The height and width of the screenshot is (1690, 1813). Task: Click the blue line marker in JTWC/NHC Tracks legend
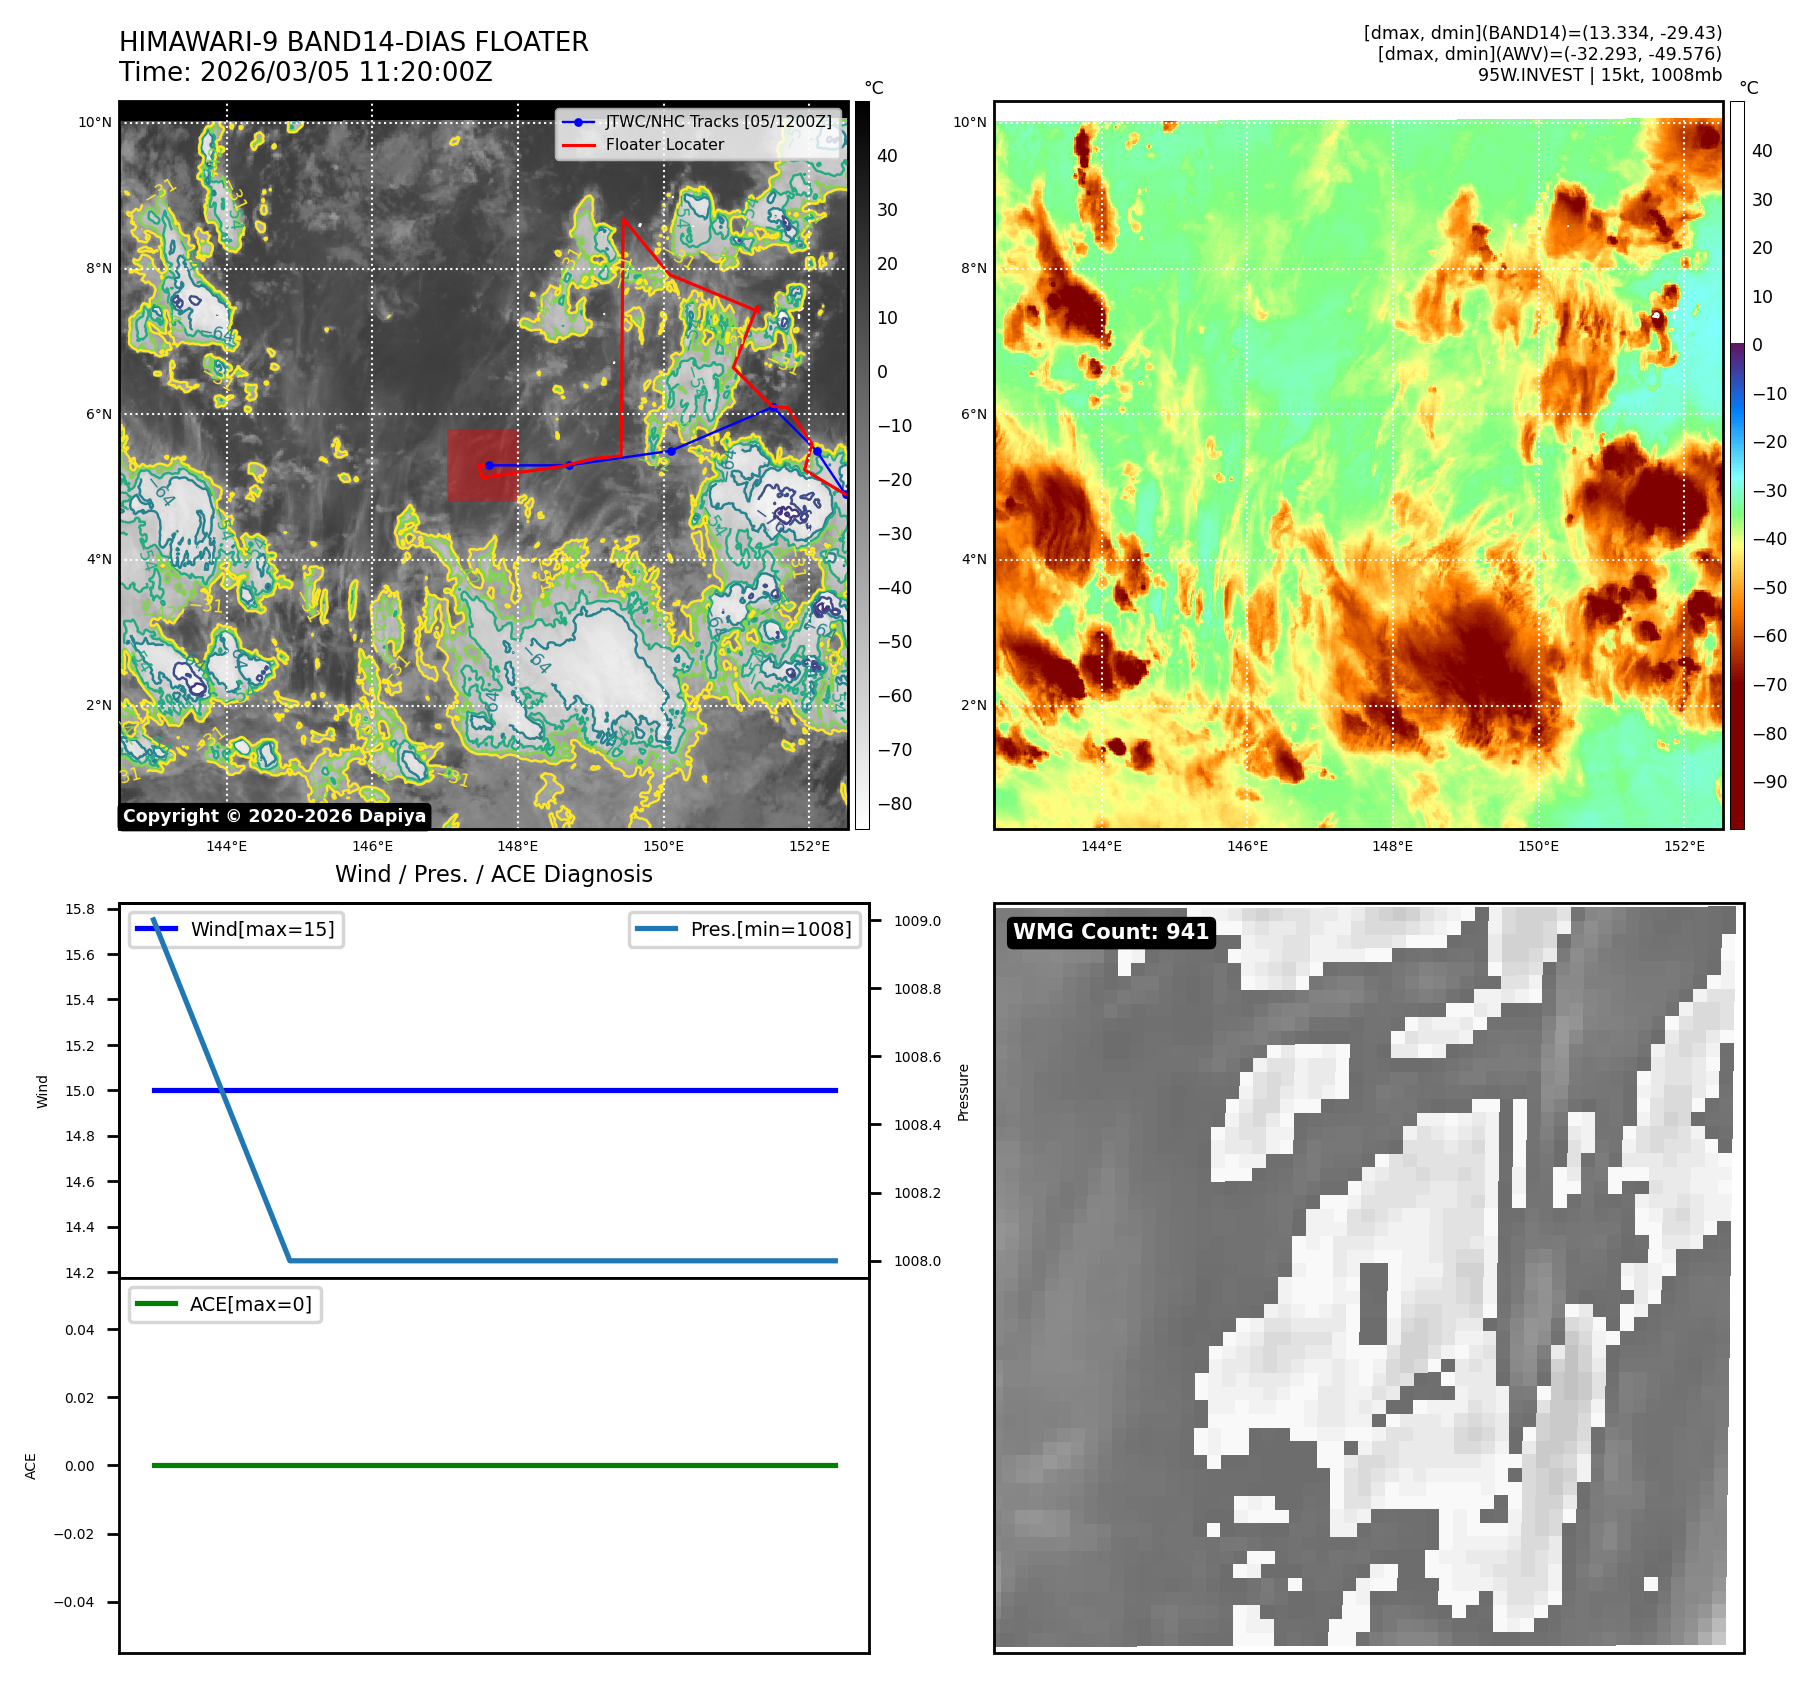click(578, 122)
